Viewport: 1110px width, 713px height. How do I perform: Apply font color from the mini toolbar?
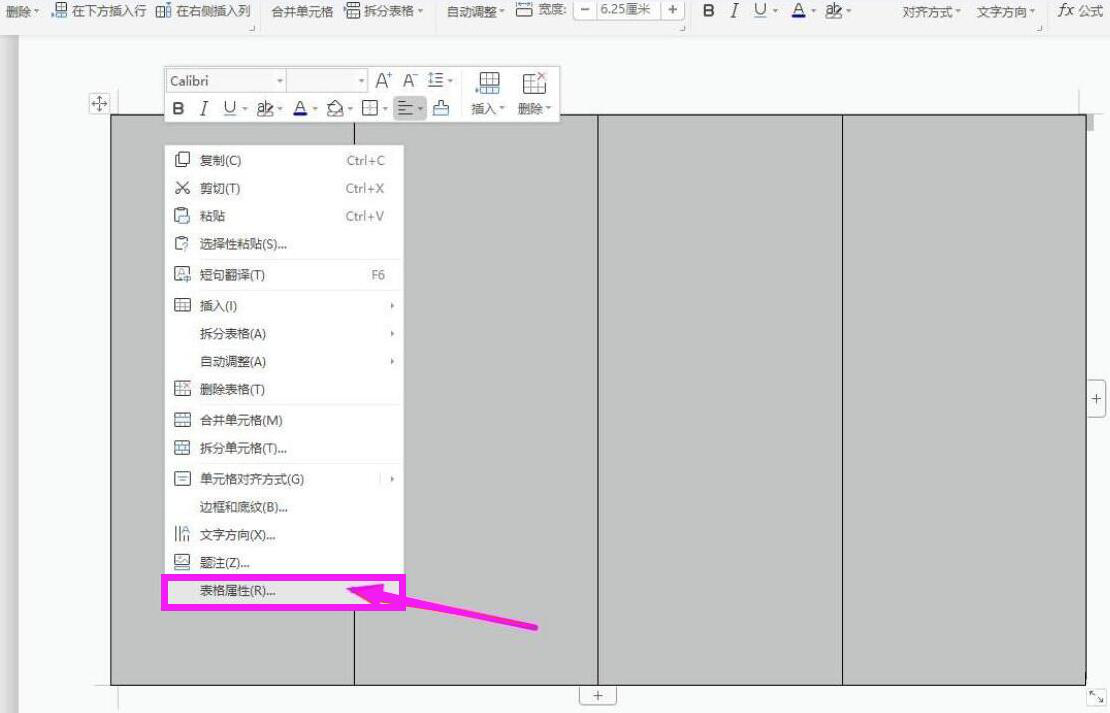tap(300, 108)
